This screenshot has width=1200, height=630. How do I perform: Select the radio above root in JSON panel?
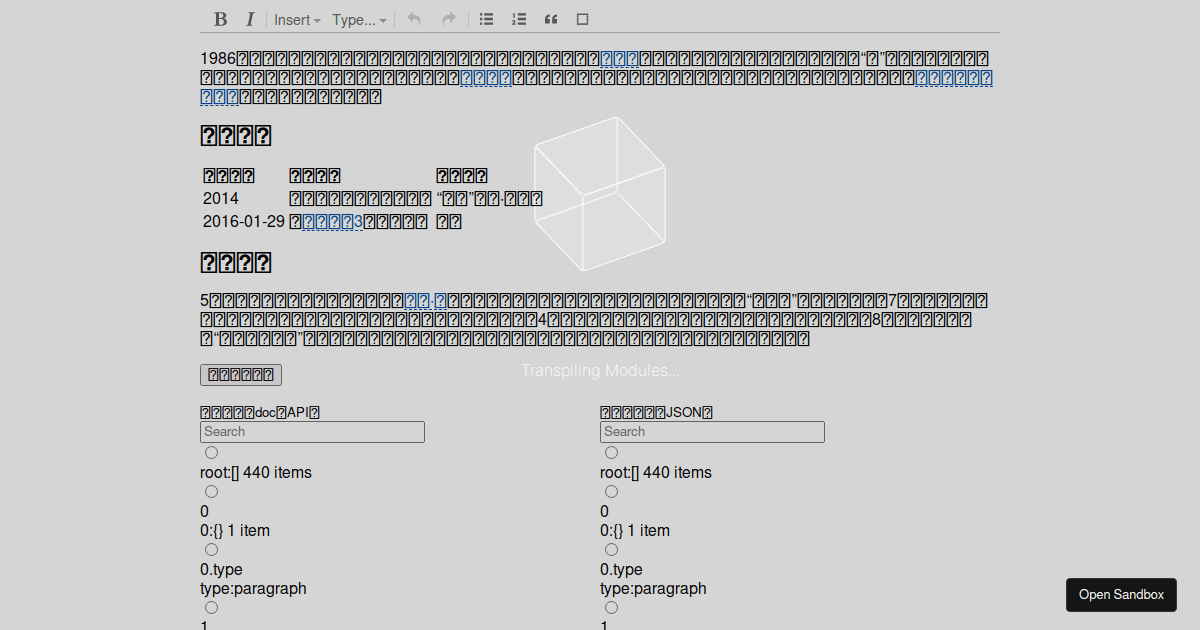[611, 452]
